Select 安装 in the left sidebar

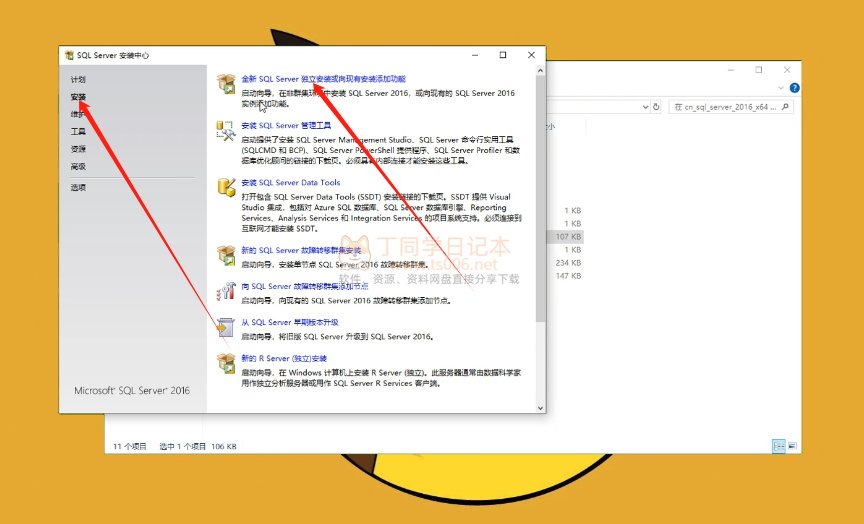78,97
